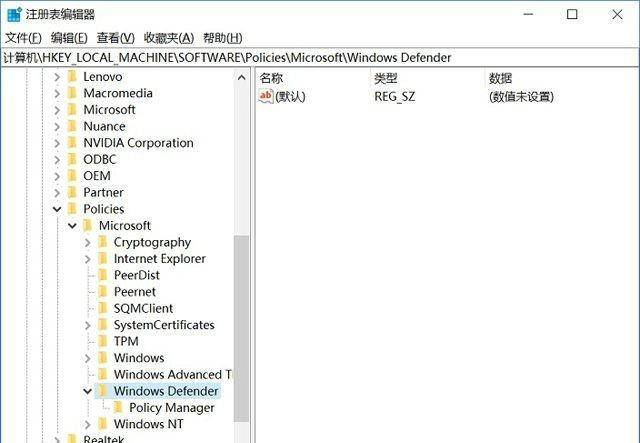This screenshot has height=443, width=640.
Task: Click the 数据 column header
Action: point(500,78)
